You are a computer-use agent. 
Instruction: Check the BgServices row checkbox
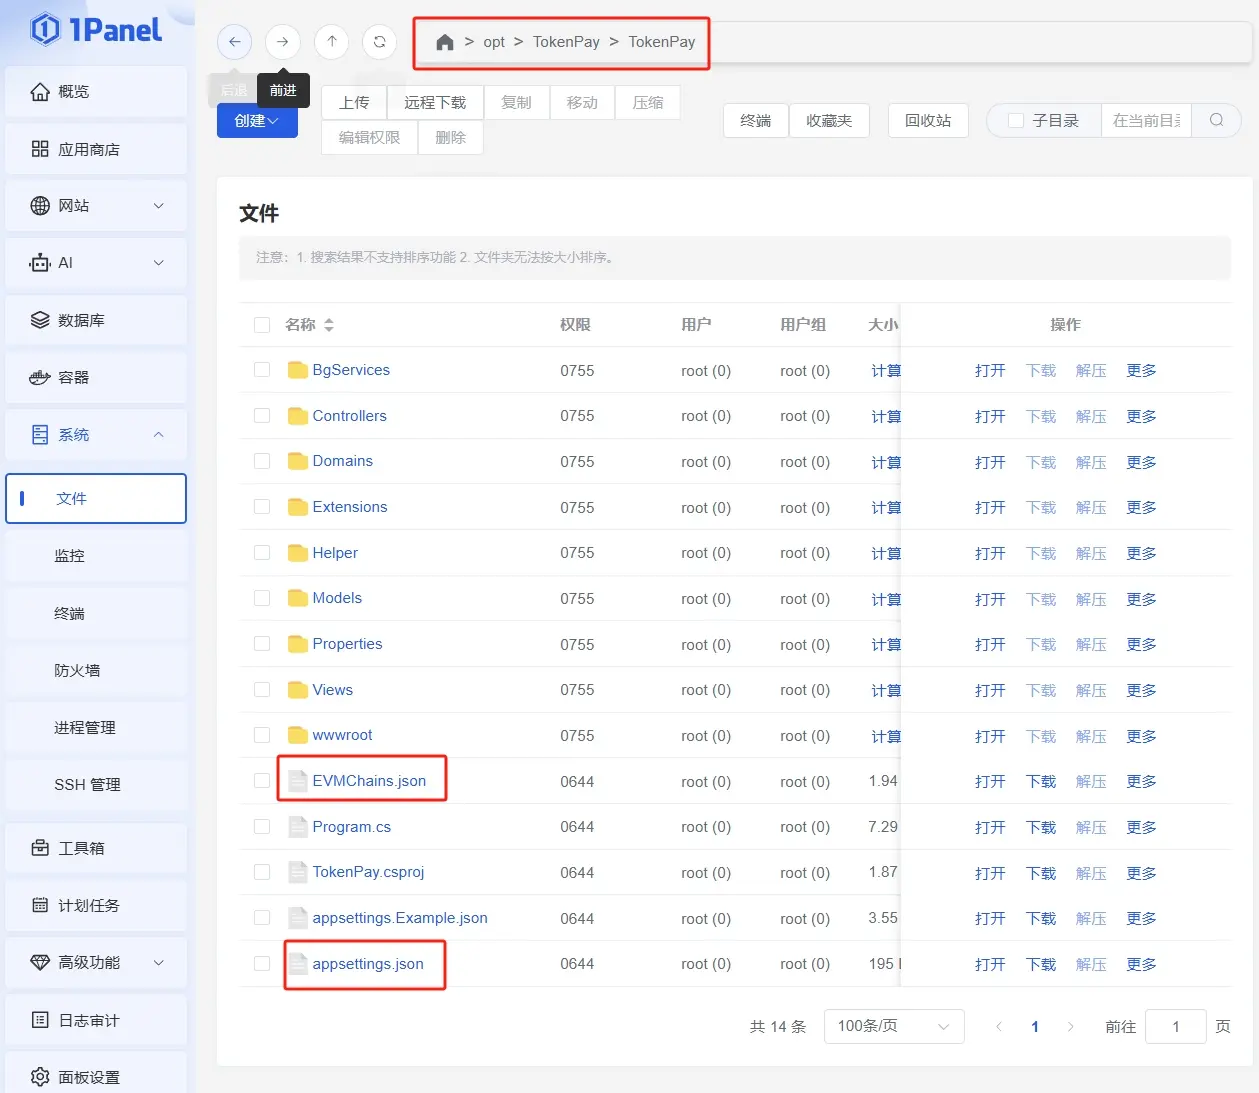tap(262, 370)
